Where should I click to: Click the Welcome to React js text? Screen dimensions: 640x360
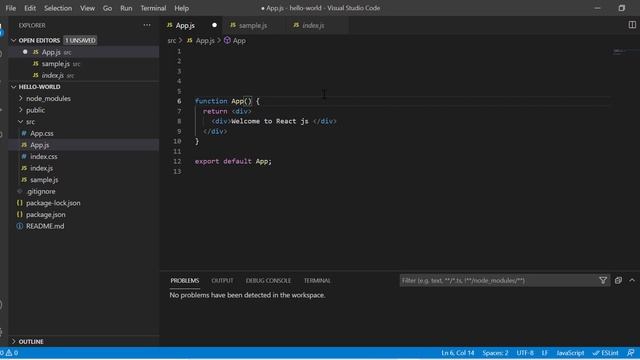click(x=270, y=121)
